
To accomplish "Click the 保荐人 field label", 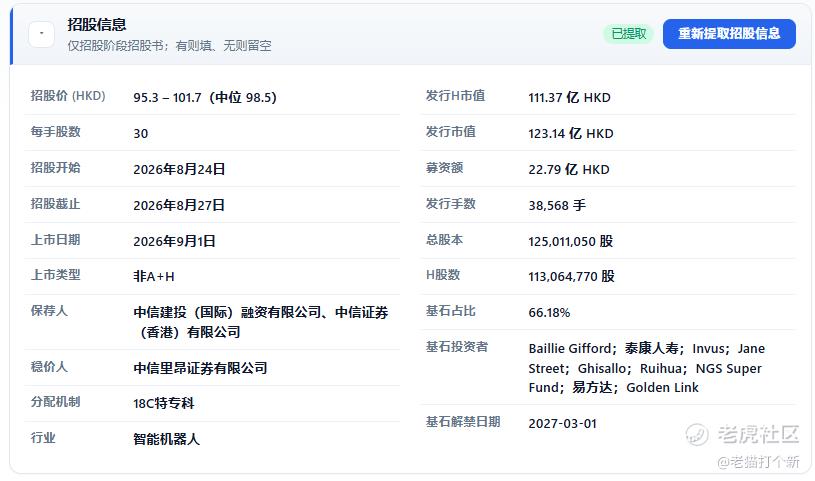I will pyautogui.click(x=49, y=310).
